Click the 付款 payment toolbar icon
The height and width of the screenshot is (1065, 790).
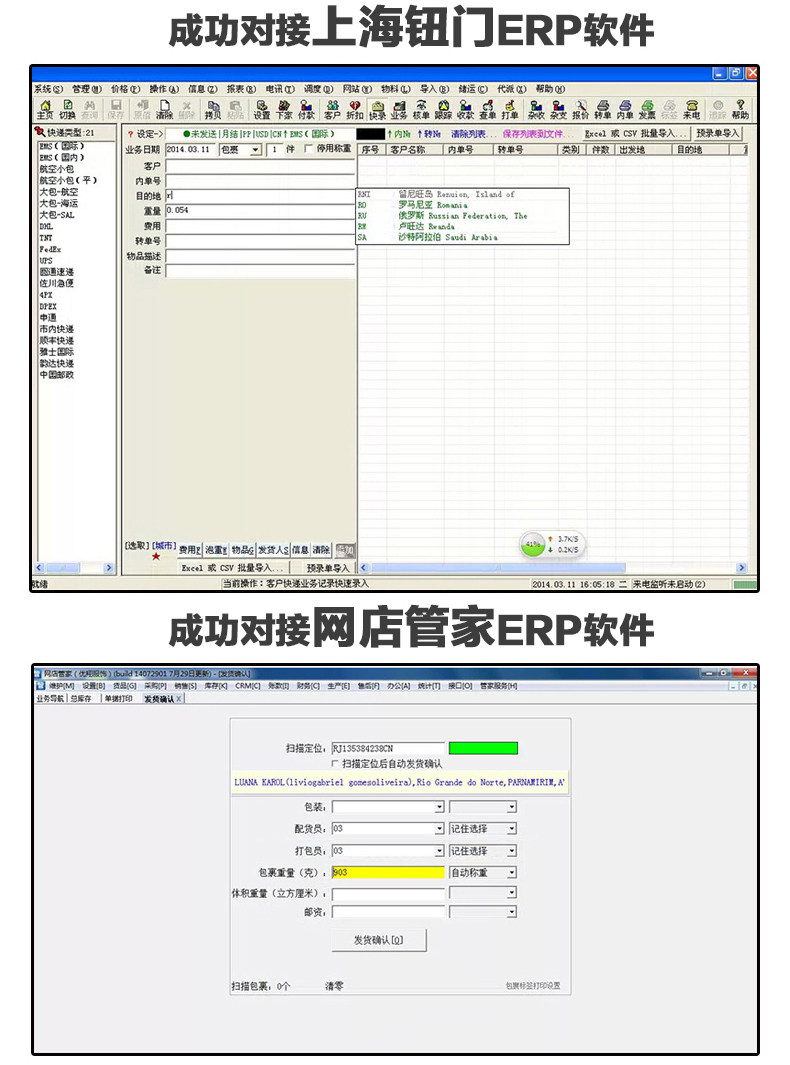pos(306,109)
